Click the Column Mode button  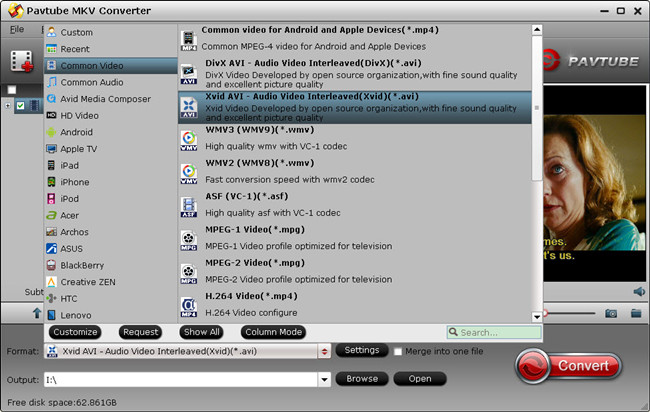(272, 332)
